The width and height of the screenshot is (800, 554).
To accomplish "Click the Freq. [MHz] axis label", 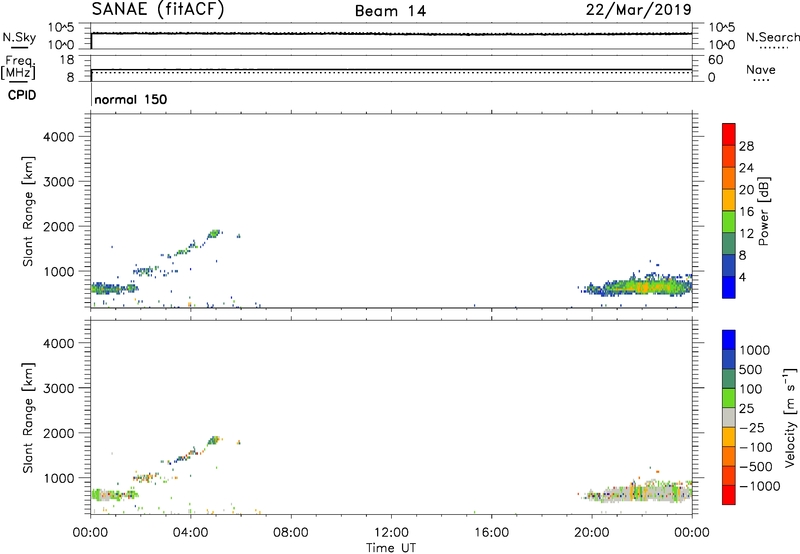I will tap(18, 67).
